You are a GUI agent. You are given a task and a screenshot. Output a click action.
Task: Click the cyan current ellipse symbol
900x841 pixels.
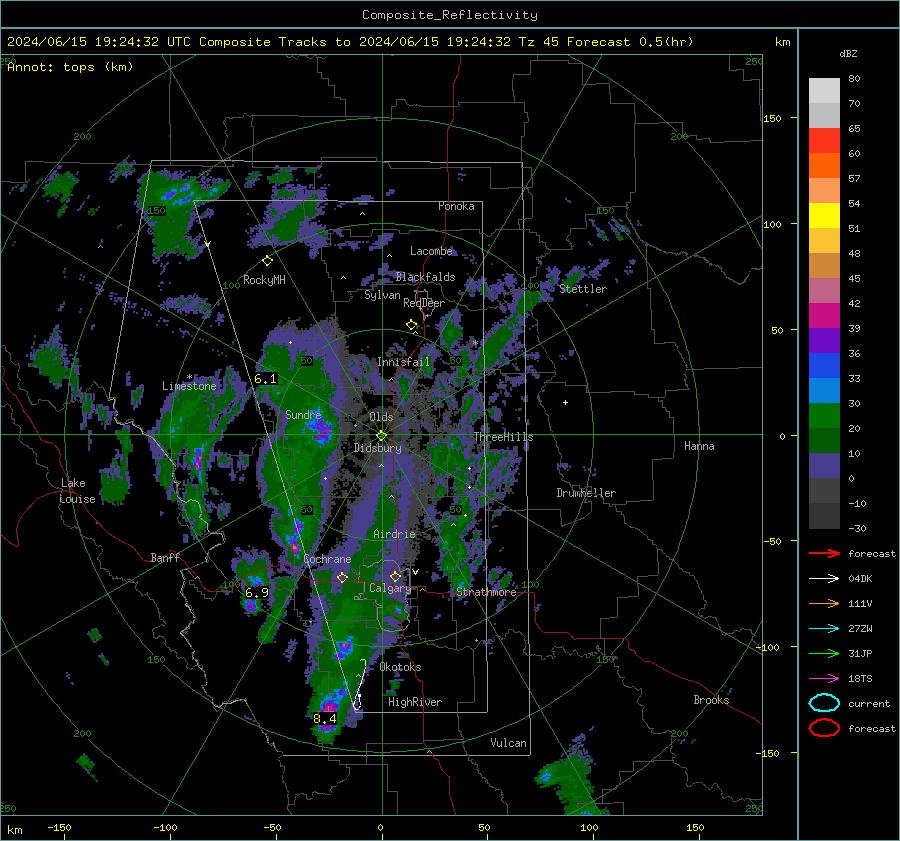pyautogui.click(x=824, y=703)
